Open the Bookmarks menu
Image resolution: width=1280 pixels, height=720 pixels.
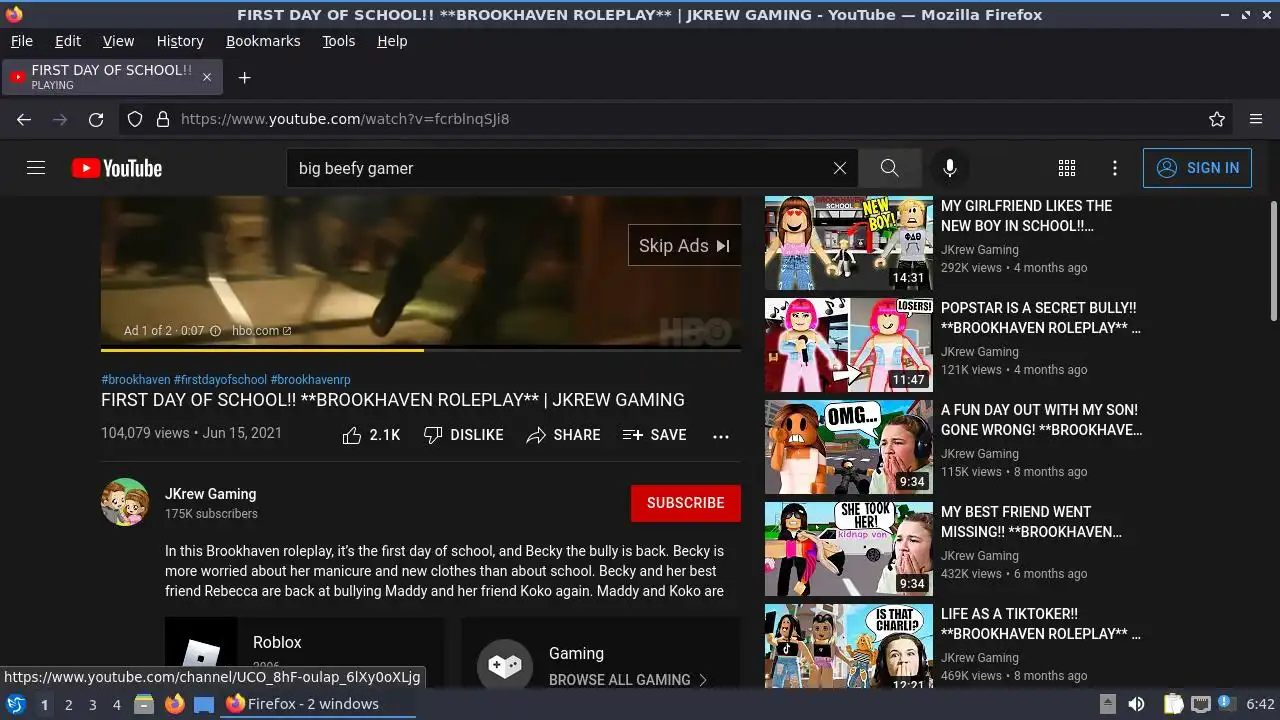[263, 41]
